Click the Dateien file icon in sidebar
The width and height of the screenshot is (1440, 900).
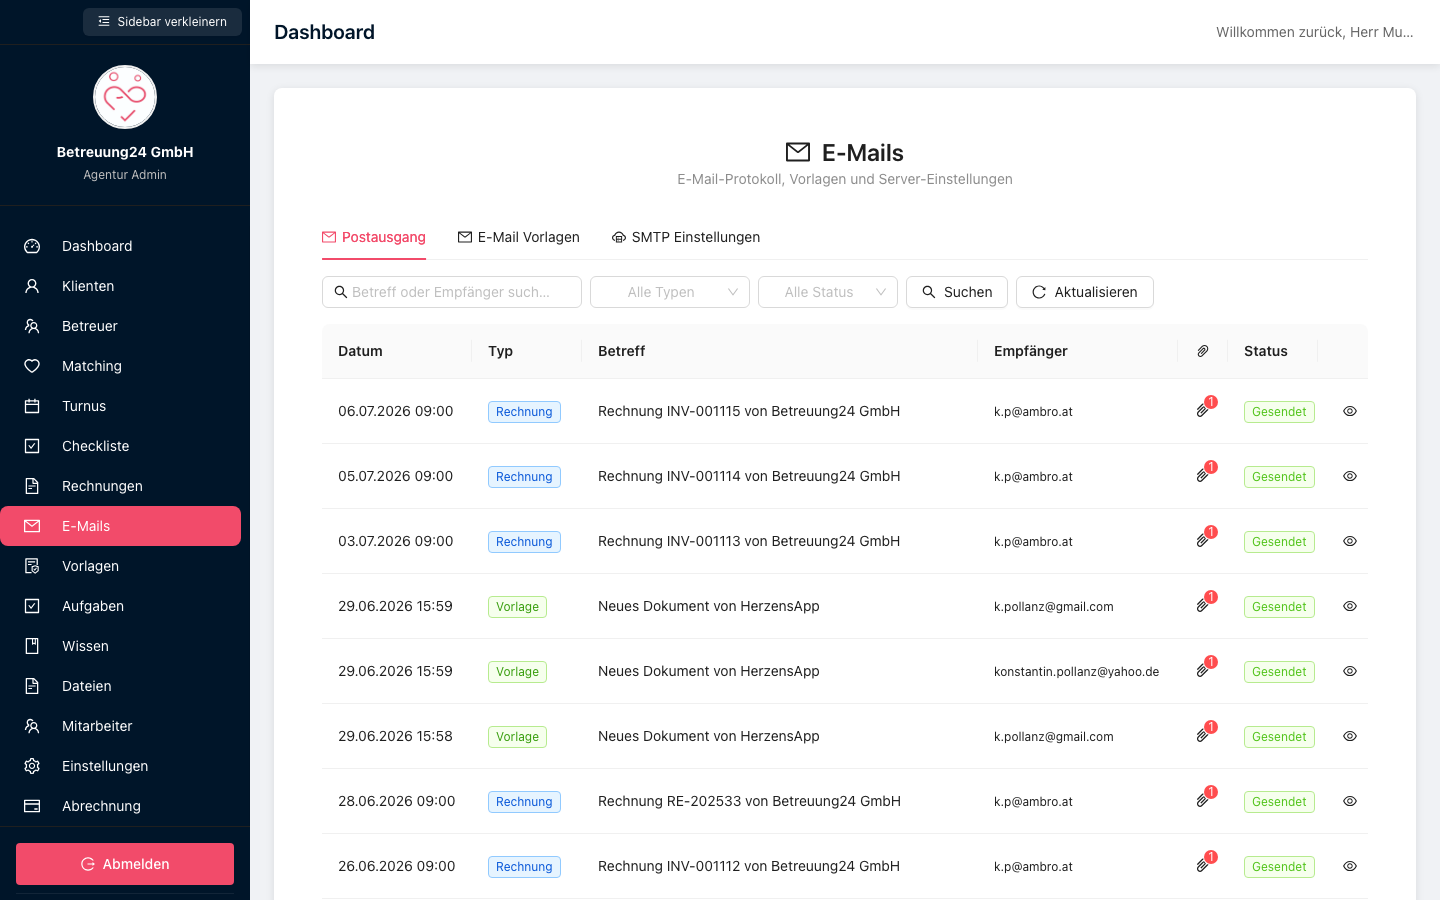point(32,686)
